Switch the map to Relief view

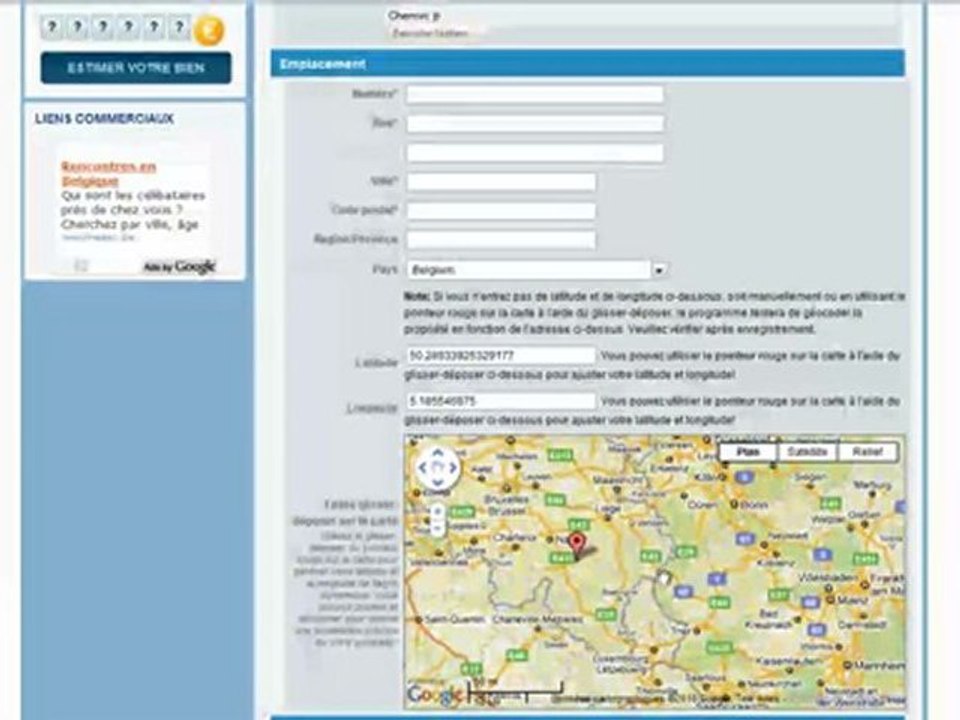(866, 452)
